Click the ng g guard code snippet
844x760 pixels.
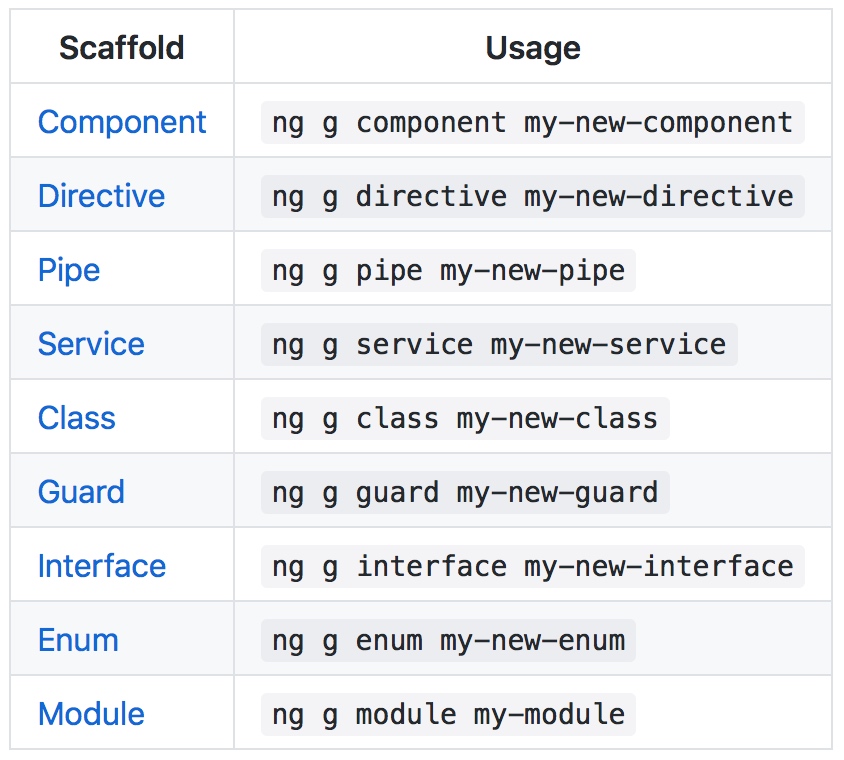coord(465,492)
